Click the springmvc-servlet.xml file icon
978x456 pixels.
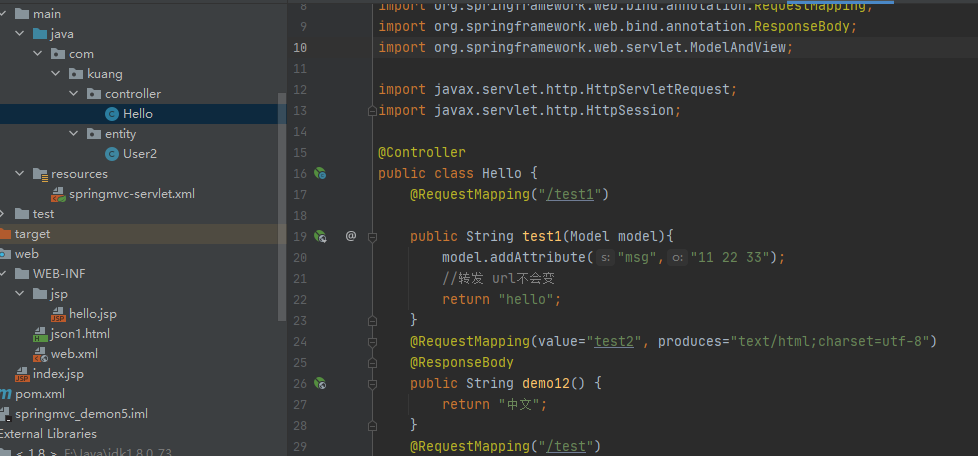point(58,194)
